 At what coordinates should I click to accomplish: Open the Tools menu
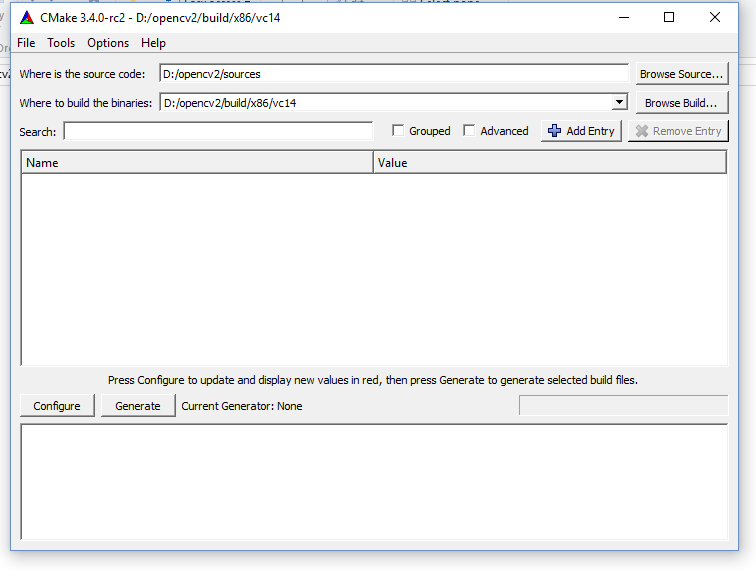[x=61, y=43]
